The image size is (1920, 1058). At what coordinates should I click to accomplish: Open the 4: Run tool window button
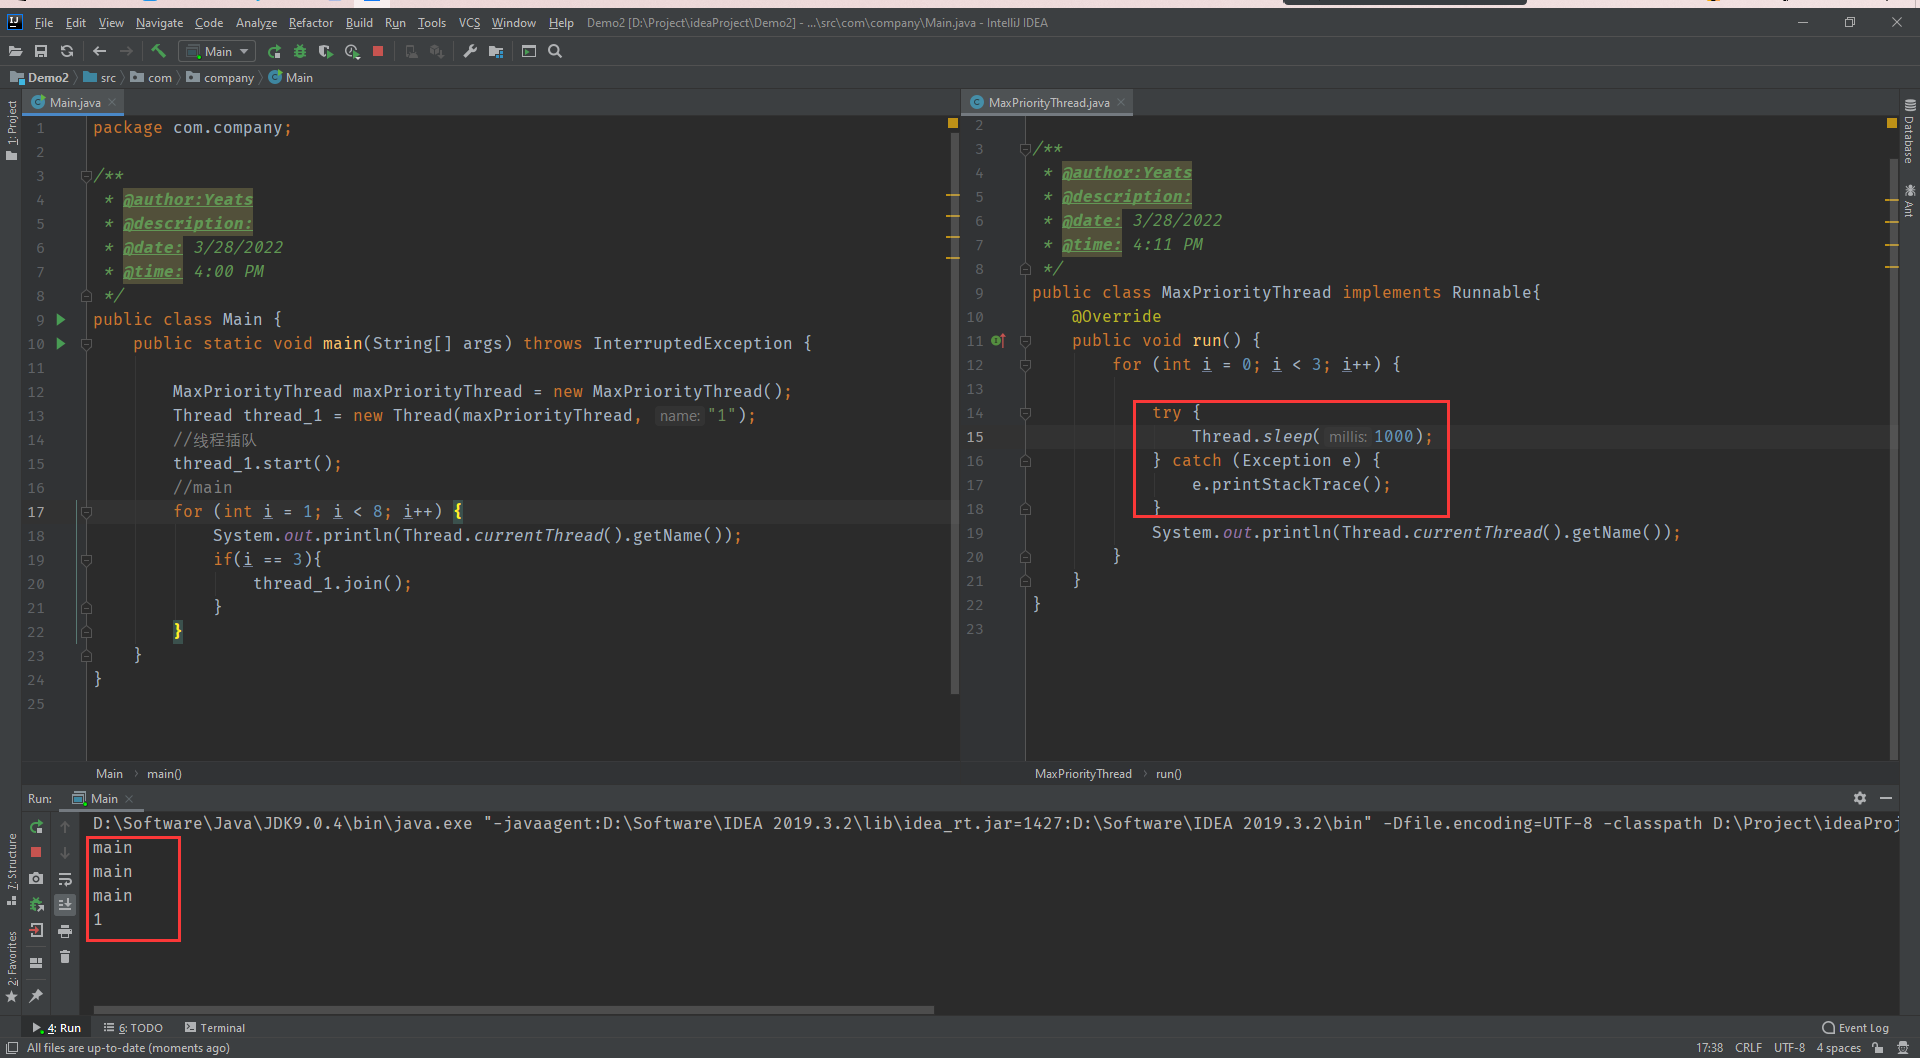pyautogui.click(x=57, y=1027)
